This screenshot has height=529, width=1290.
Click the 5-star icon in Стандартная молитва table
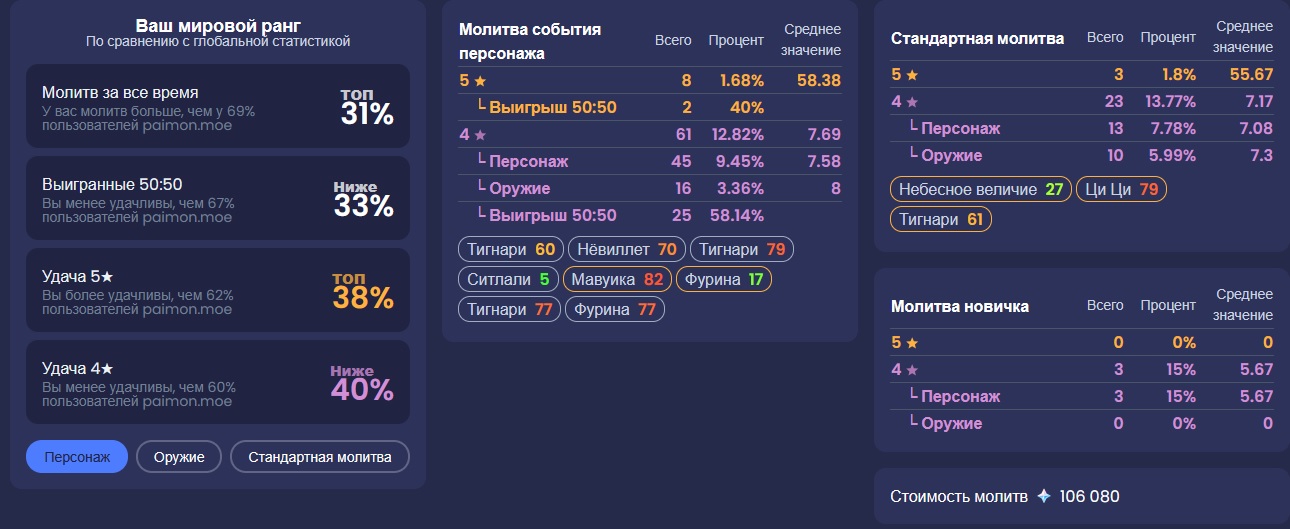[x=912, y=75]
